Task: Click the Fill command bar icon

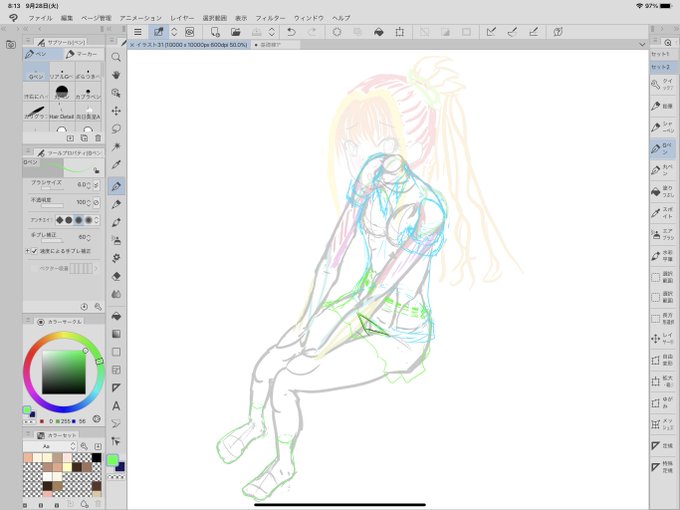Action: [x=379, y=32]
